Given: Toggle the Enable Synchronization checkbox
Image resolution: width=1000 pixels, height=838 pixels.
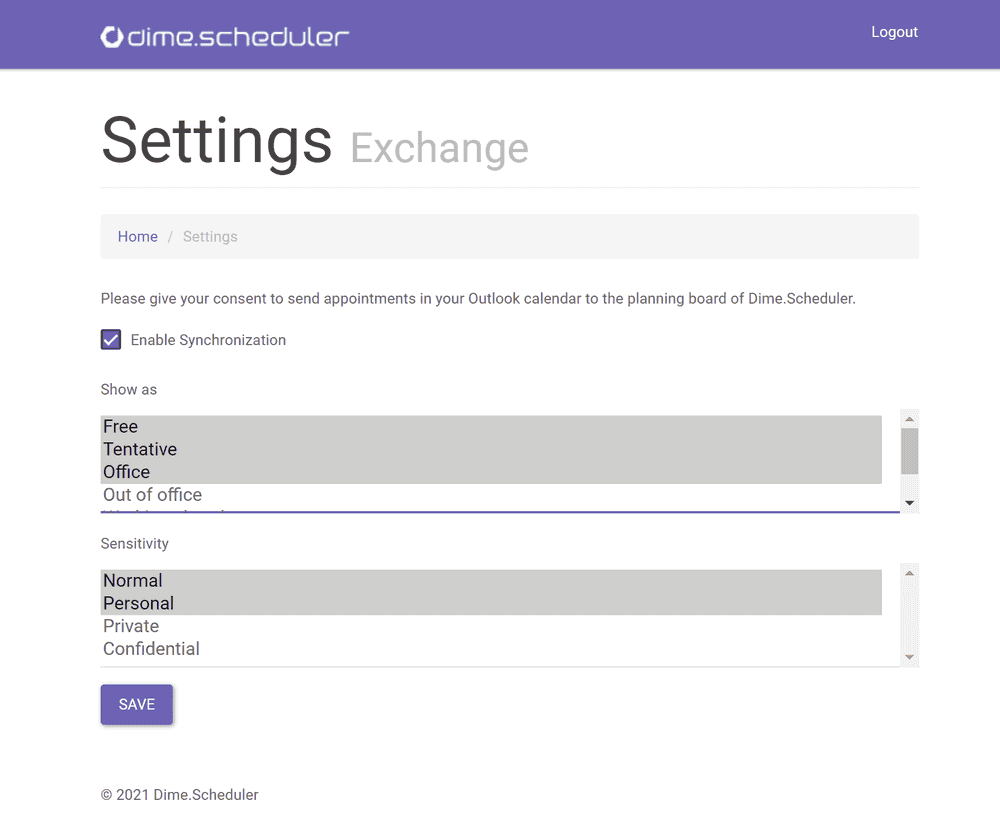Looking at the screenshot, I should (x=111, y=340).
